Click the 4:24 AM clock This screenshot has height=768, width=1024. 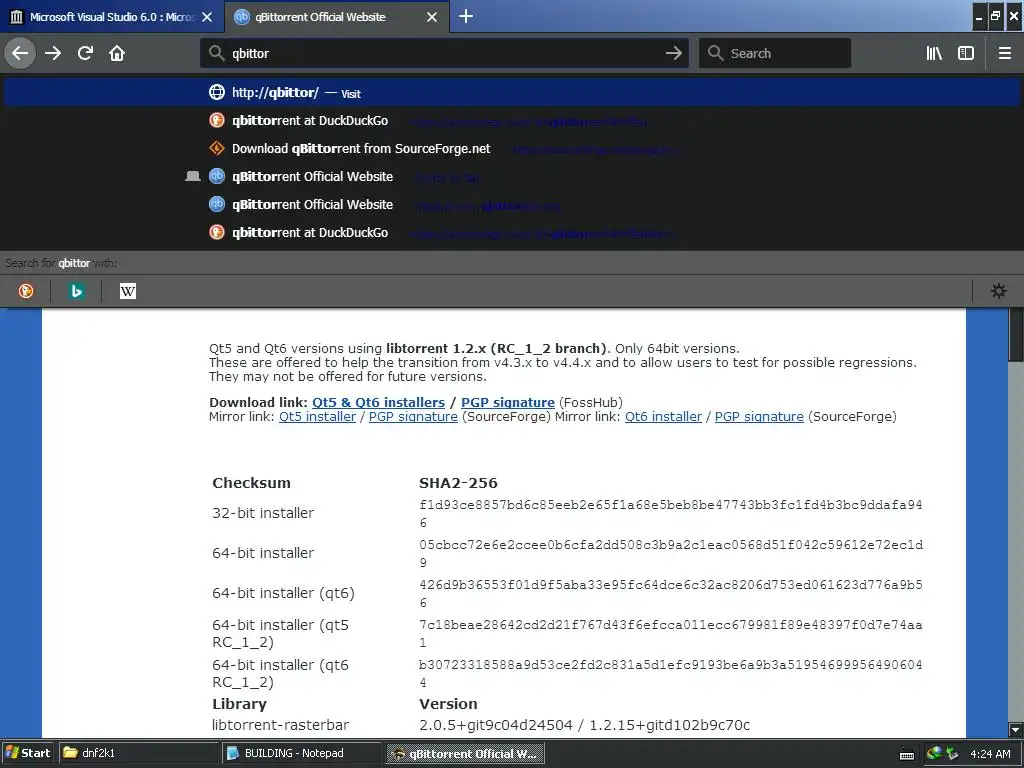(990, 754)
